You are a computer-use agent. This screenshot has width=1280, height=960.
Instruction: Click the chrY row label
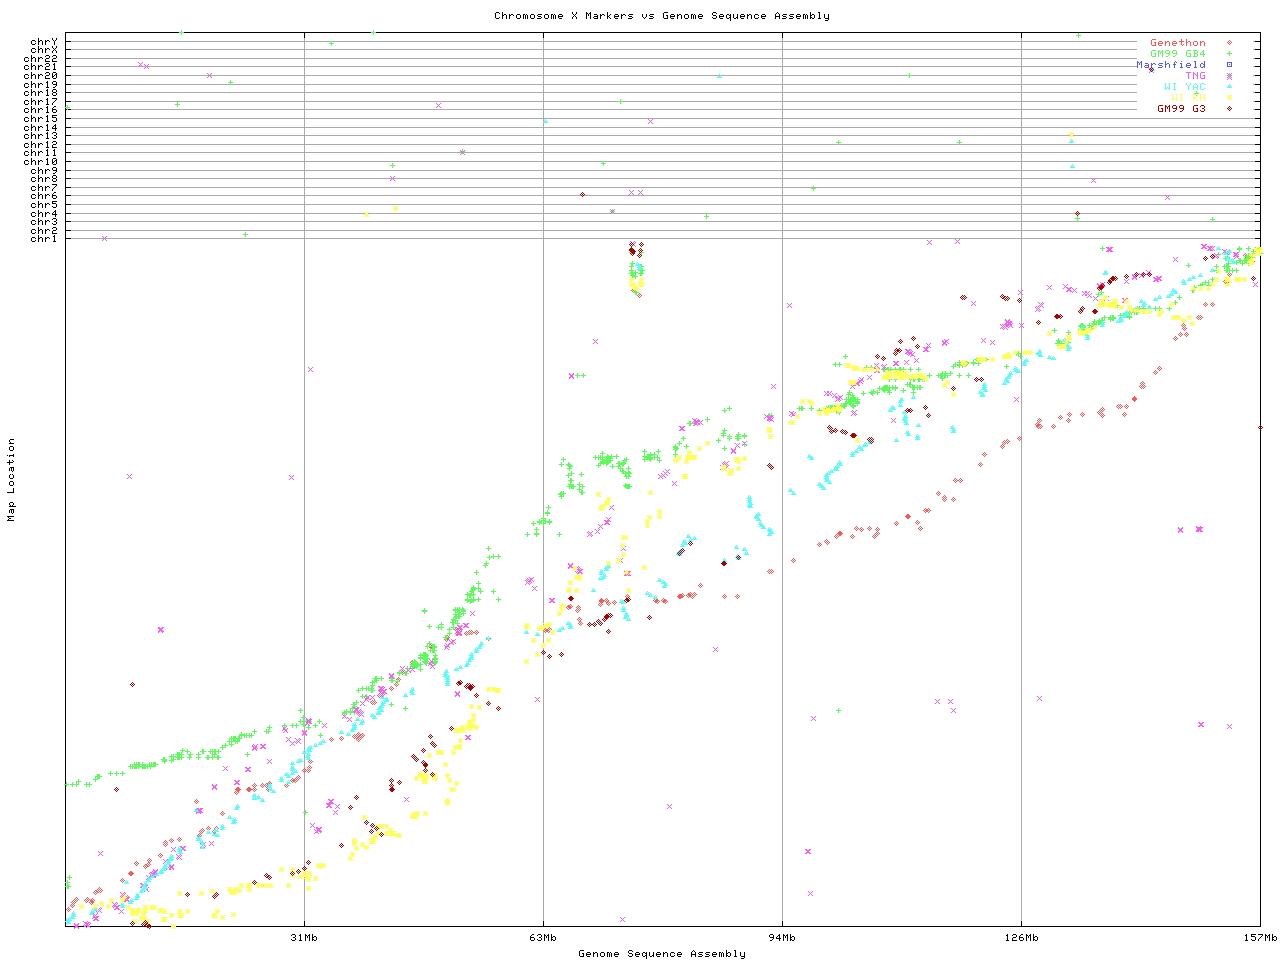44,41
